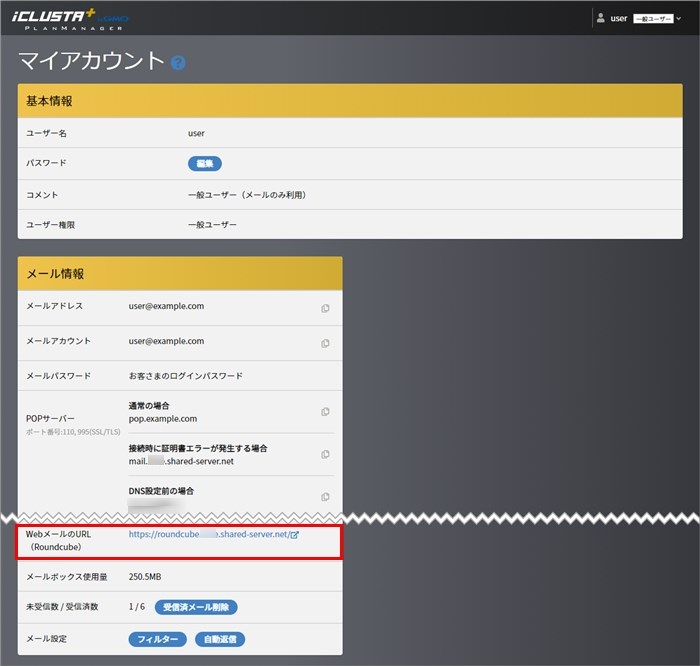
Task: Select comment text 一般ユーザー（メールのみ利用）
Action: 247,195
